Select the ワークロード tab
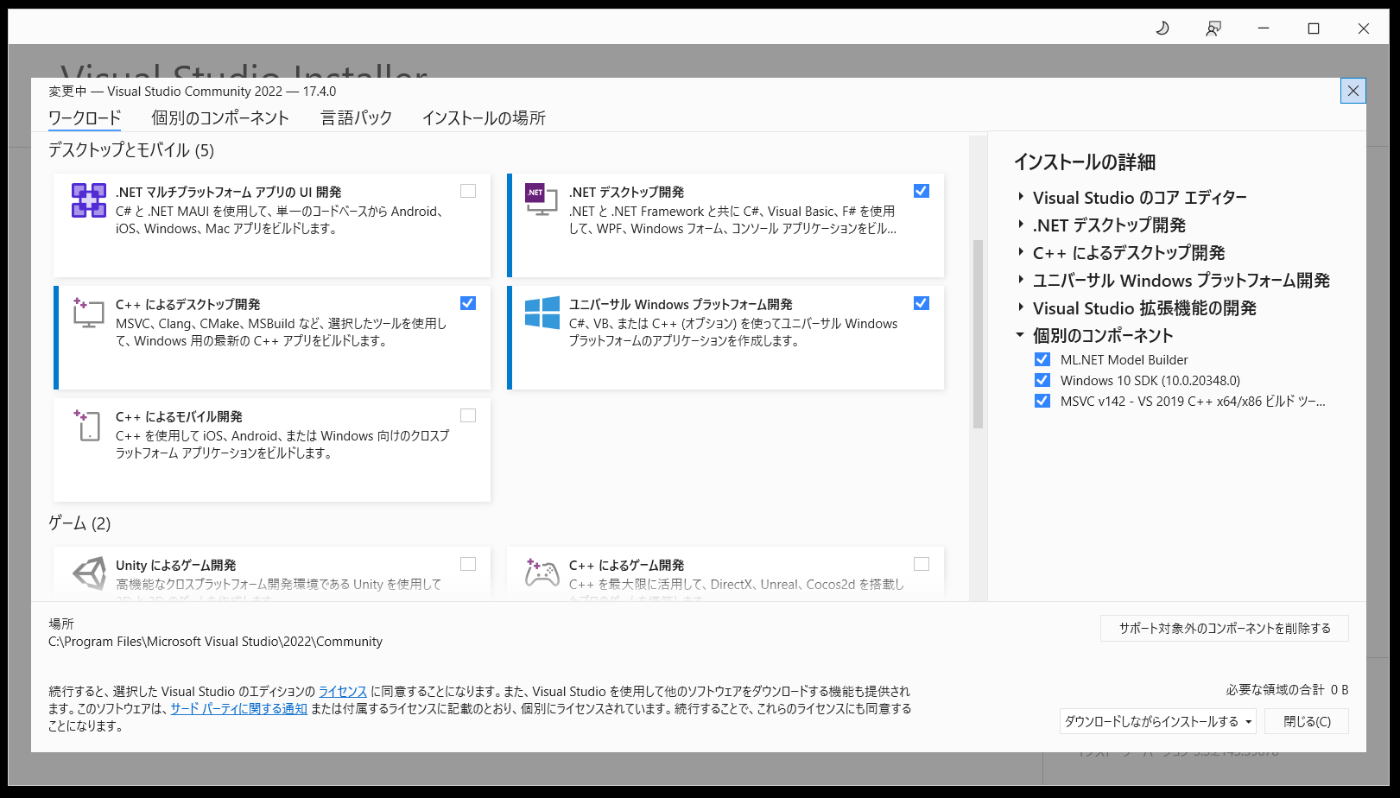The width and height of the screenshot is (1400, 798). (85, 118)
